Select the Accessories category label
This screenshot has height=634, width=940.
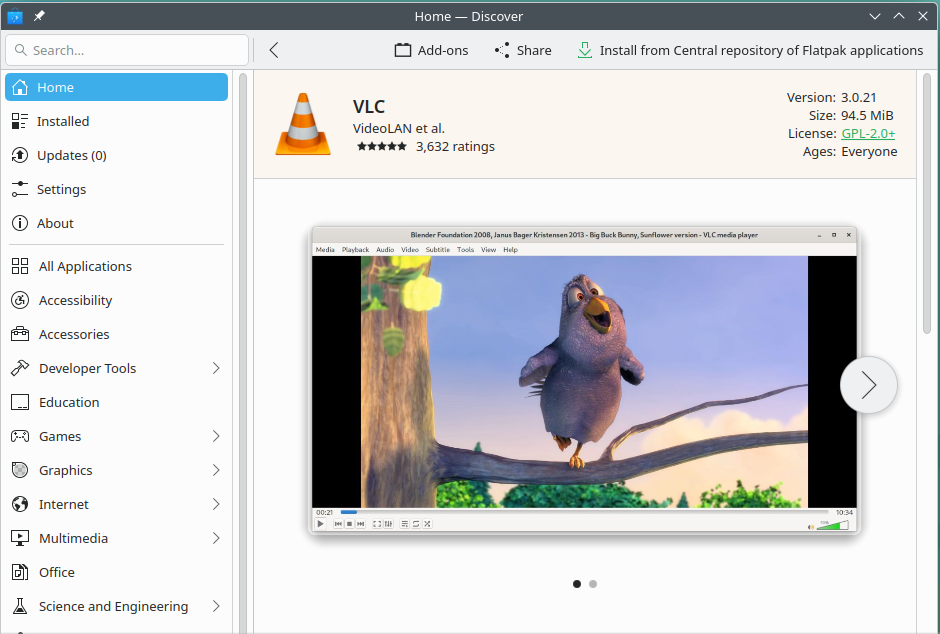(74, 334)
